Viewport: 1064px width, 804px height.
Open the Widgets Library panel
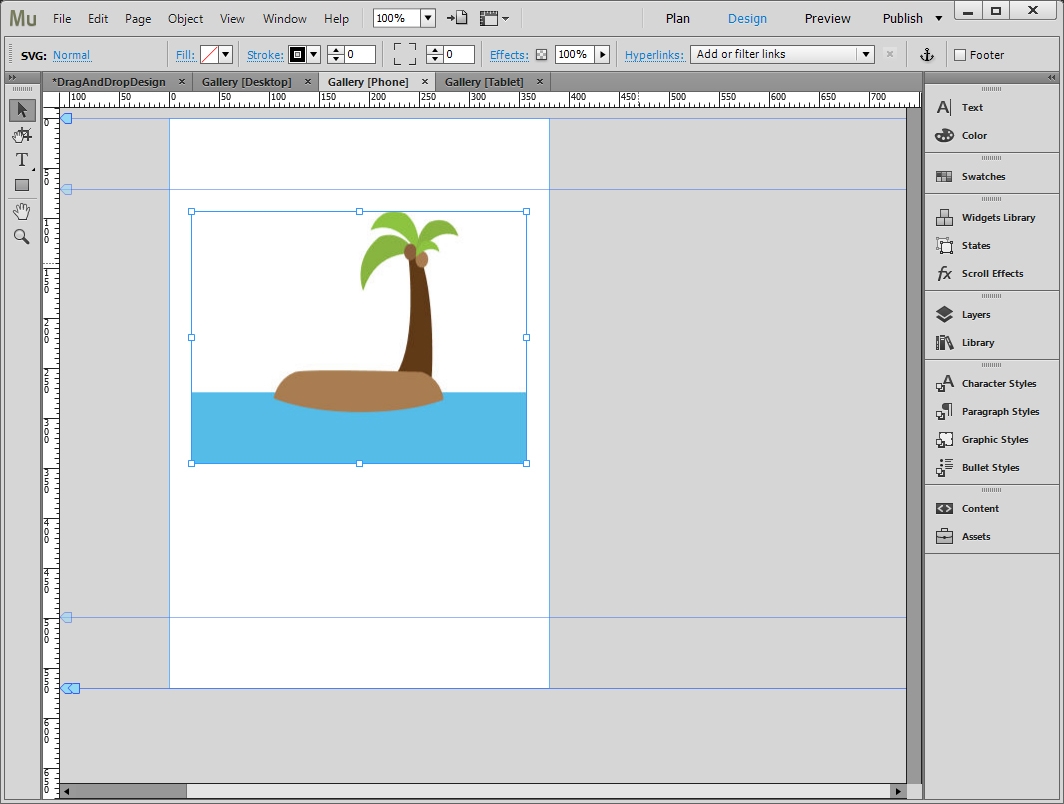pyautogui.click(x=997, y=218)
